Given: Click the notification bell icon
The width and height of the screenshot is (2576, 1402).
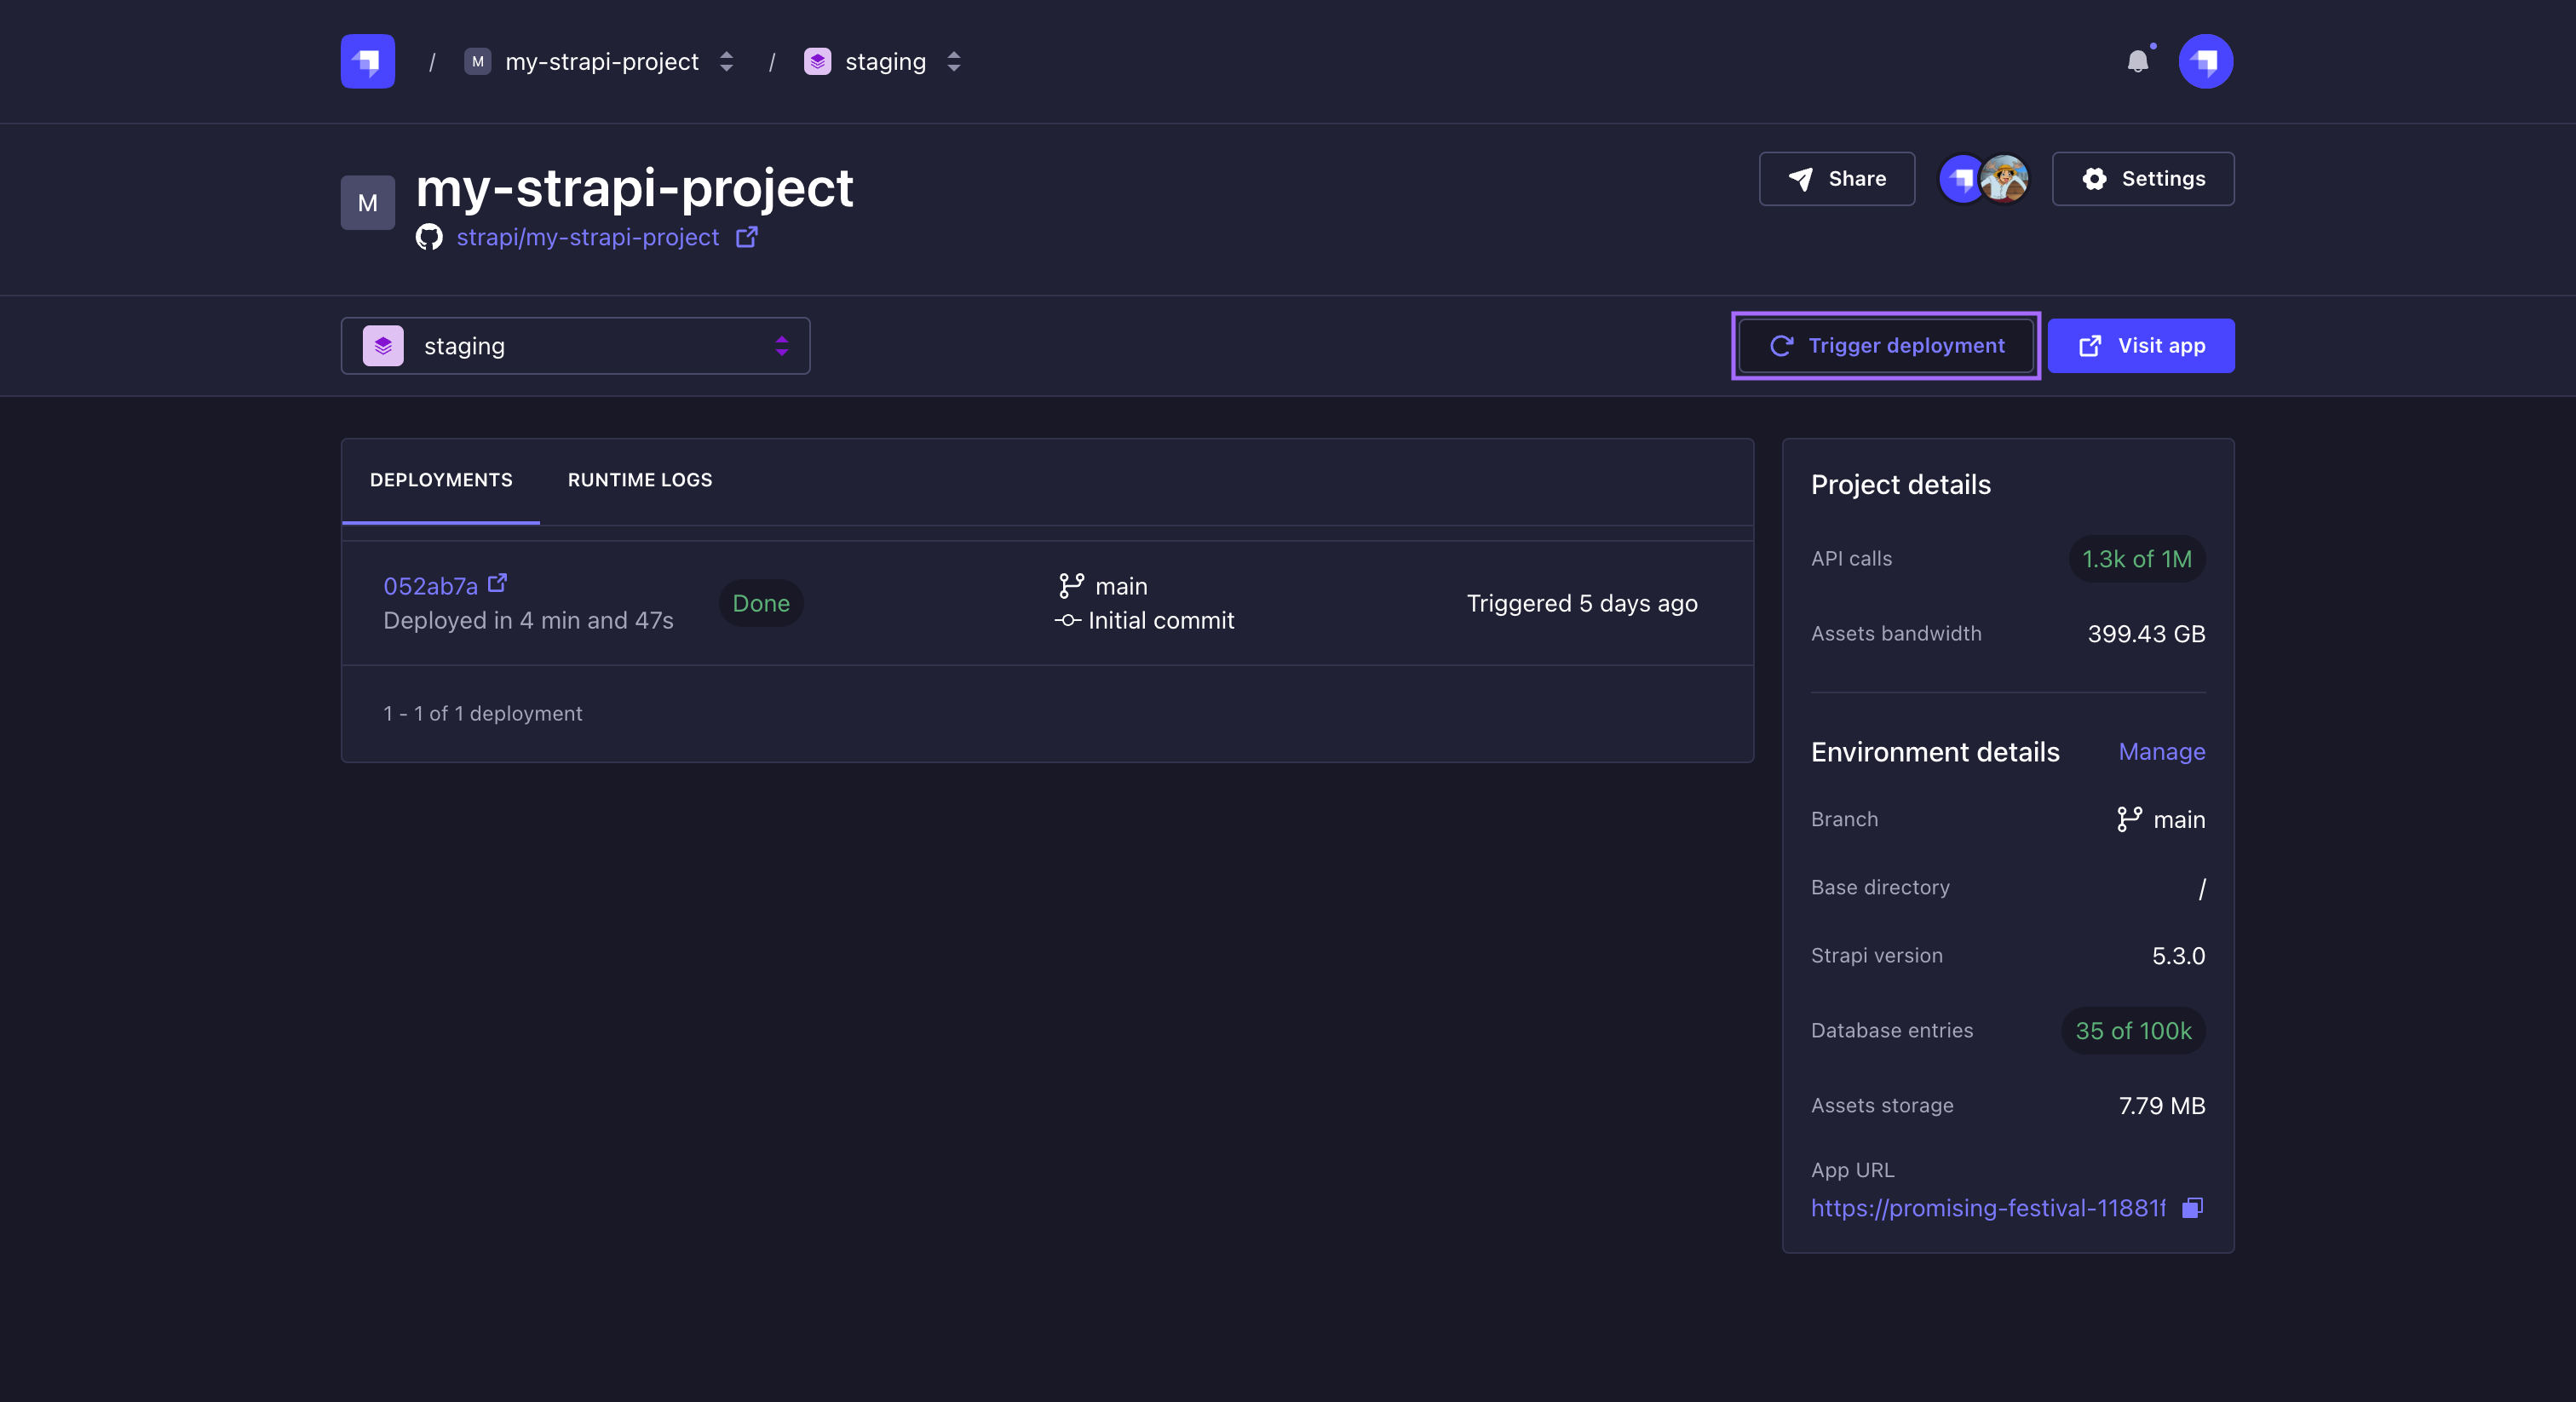Looking at the screenshot, I should point(2137,60).
